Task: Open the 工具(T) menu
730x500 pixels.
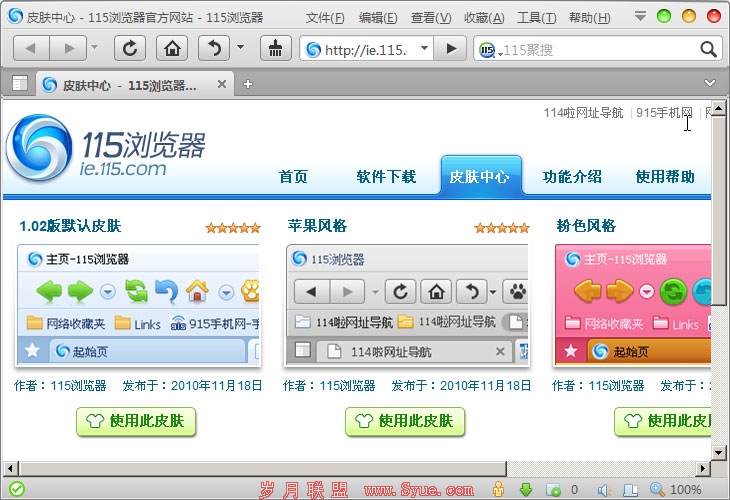Action: coord(537,18)
